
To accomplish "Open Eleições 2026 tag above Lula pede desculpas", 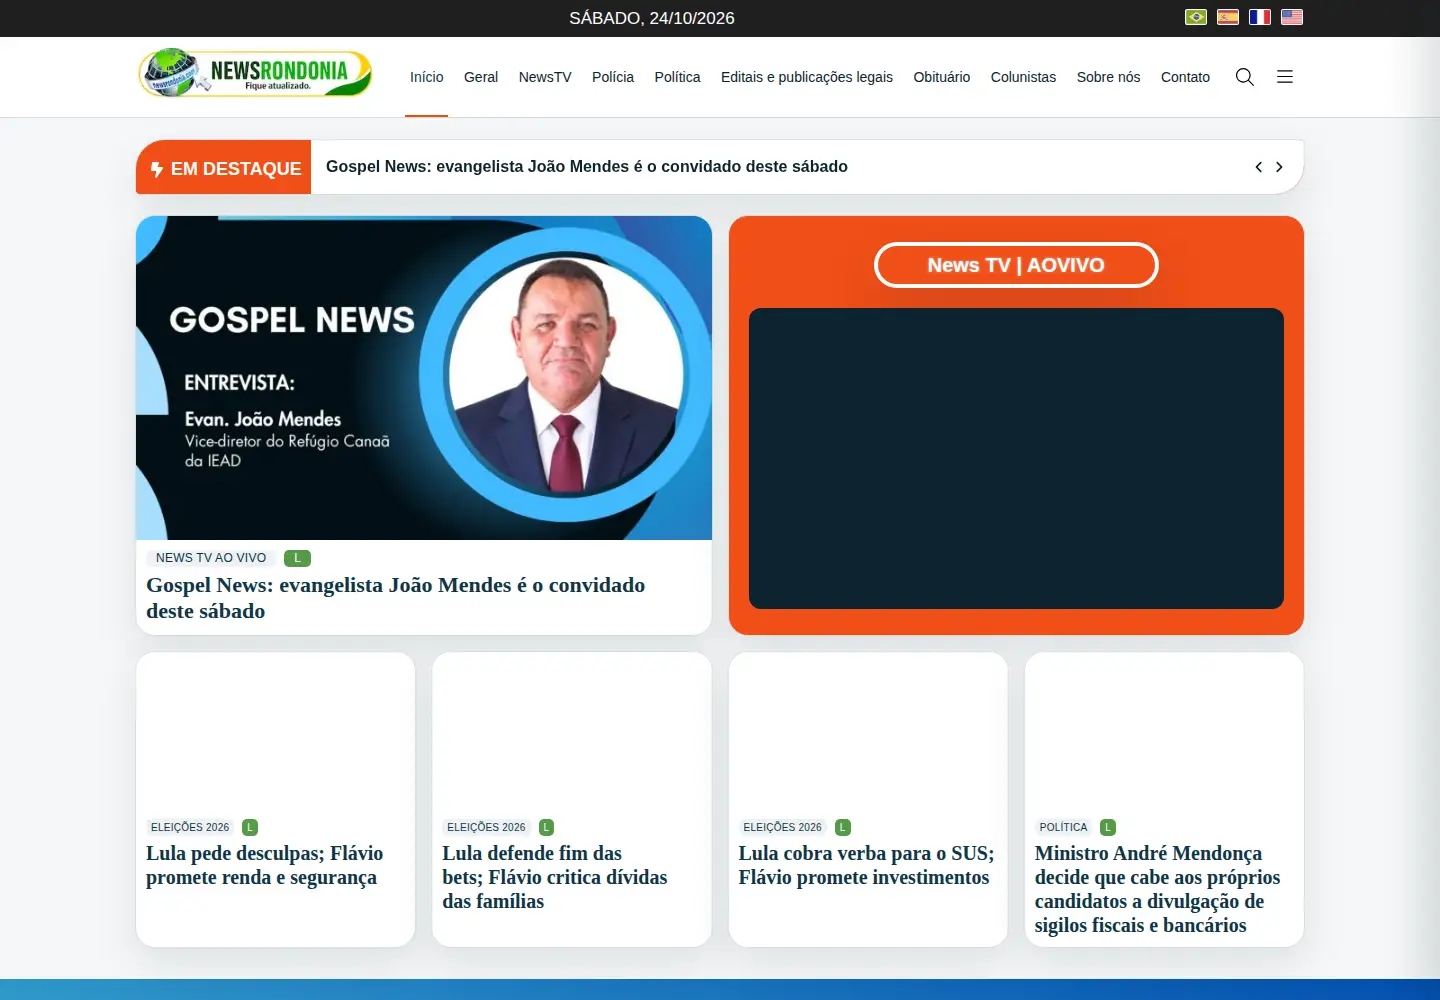I will (x=190, y=827).
